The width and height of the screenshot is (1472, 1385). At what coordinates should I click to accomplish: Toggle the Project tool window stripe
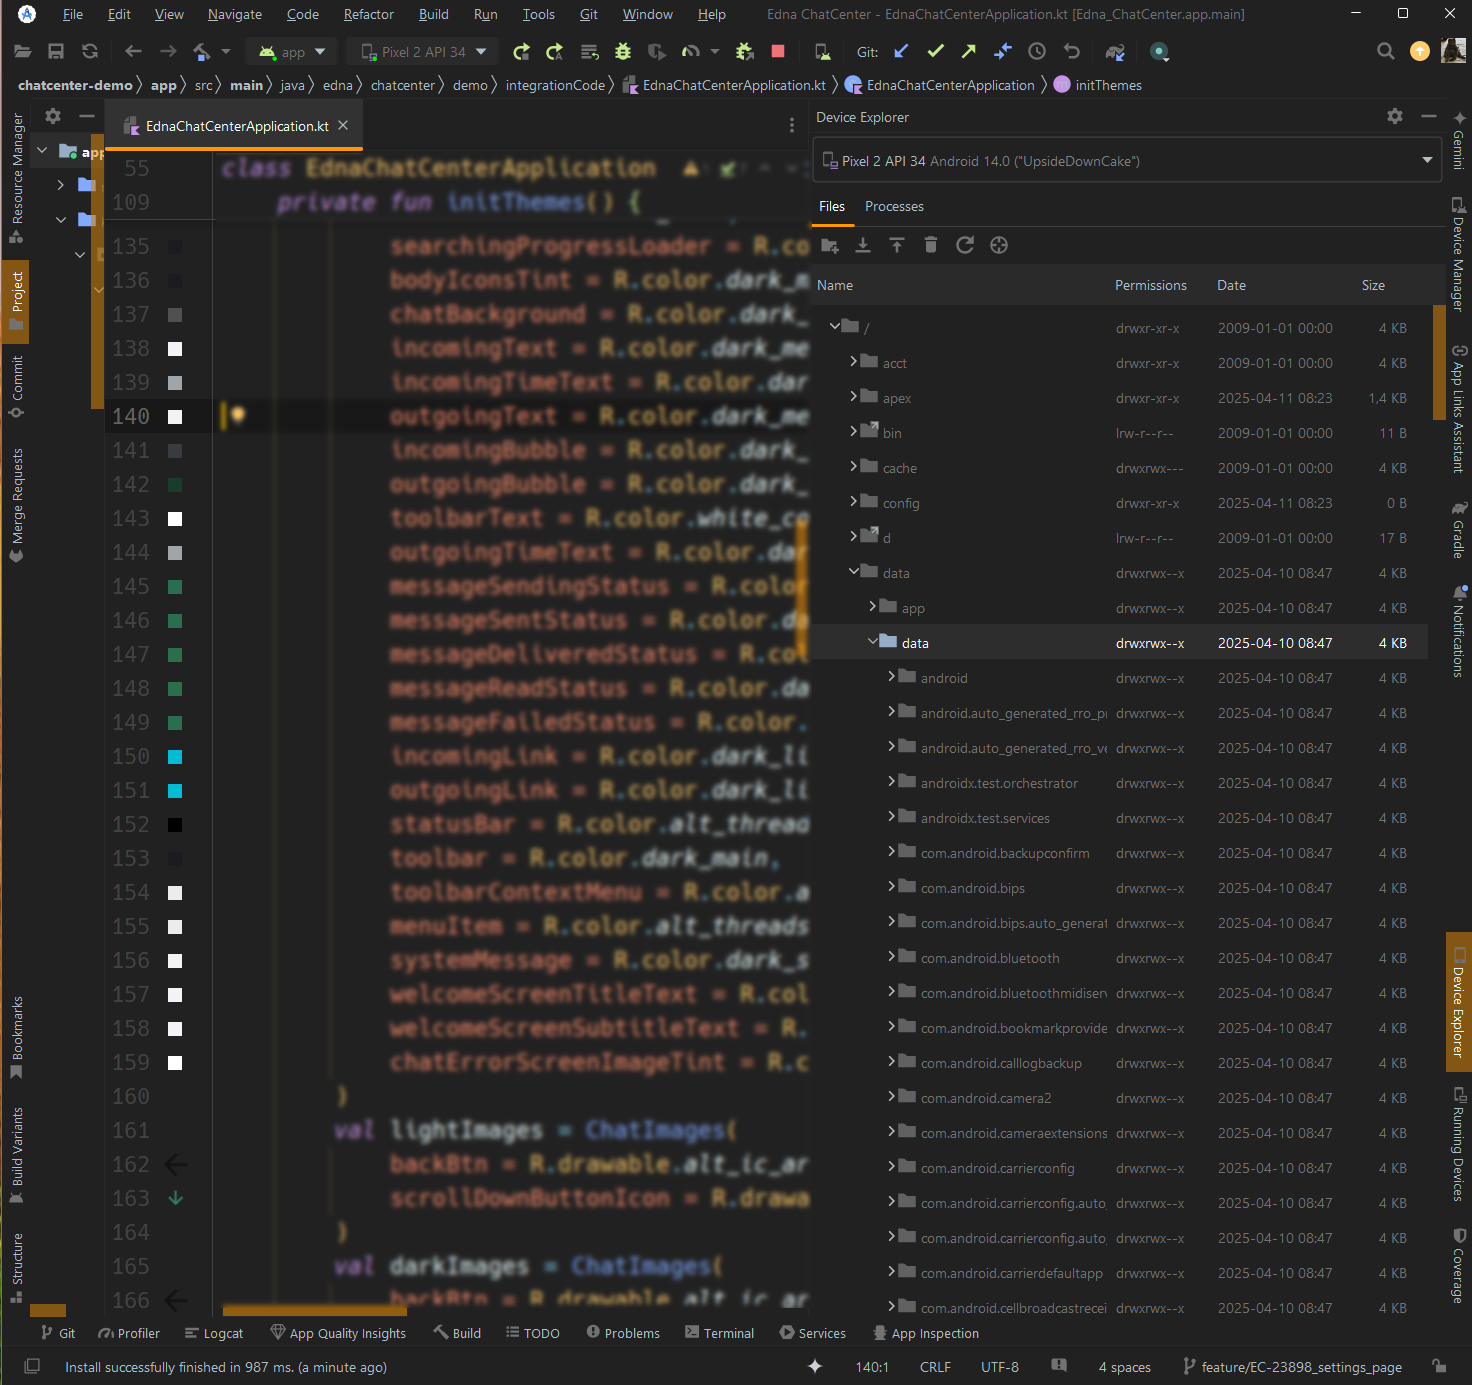pyautogui.click(x=16, y=301)
